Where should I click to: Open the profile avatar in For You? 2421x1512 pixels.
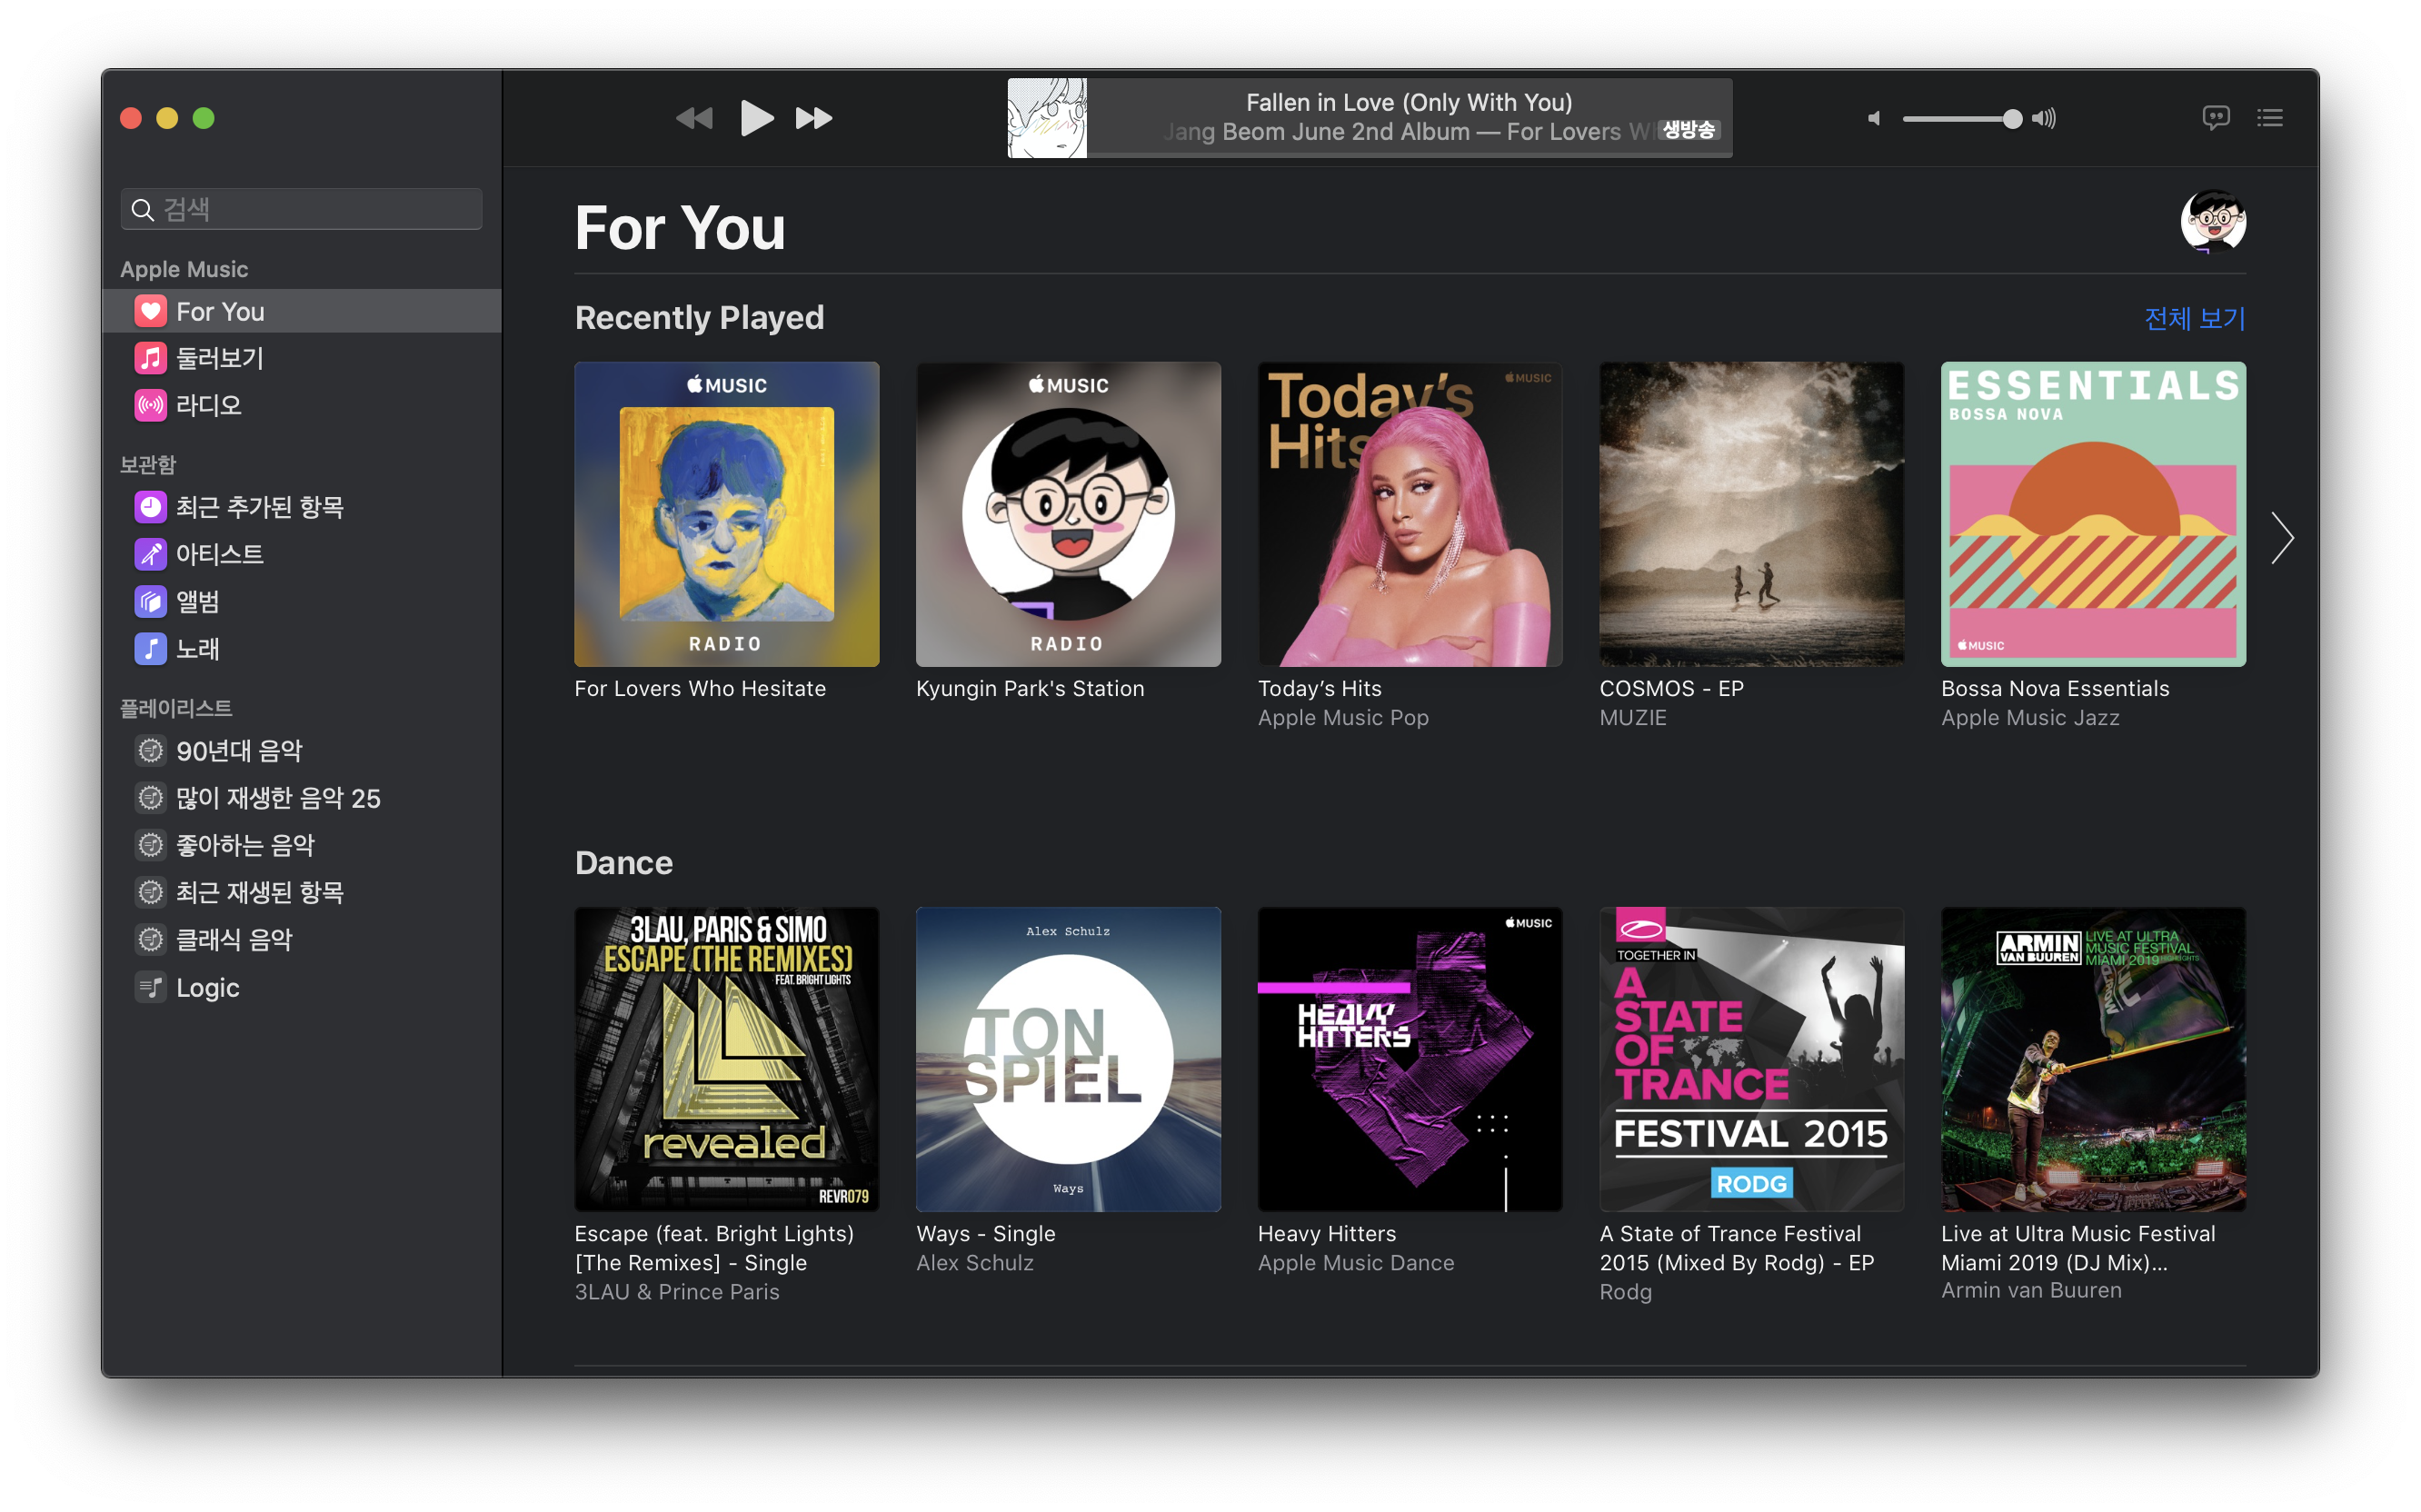coord(2212,222)
